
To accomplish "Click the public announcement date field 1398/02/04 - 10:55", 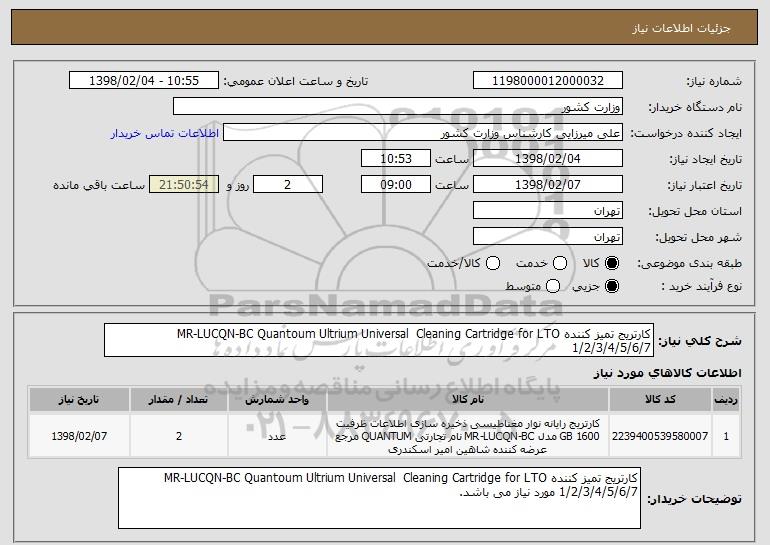I will 144,81.
